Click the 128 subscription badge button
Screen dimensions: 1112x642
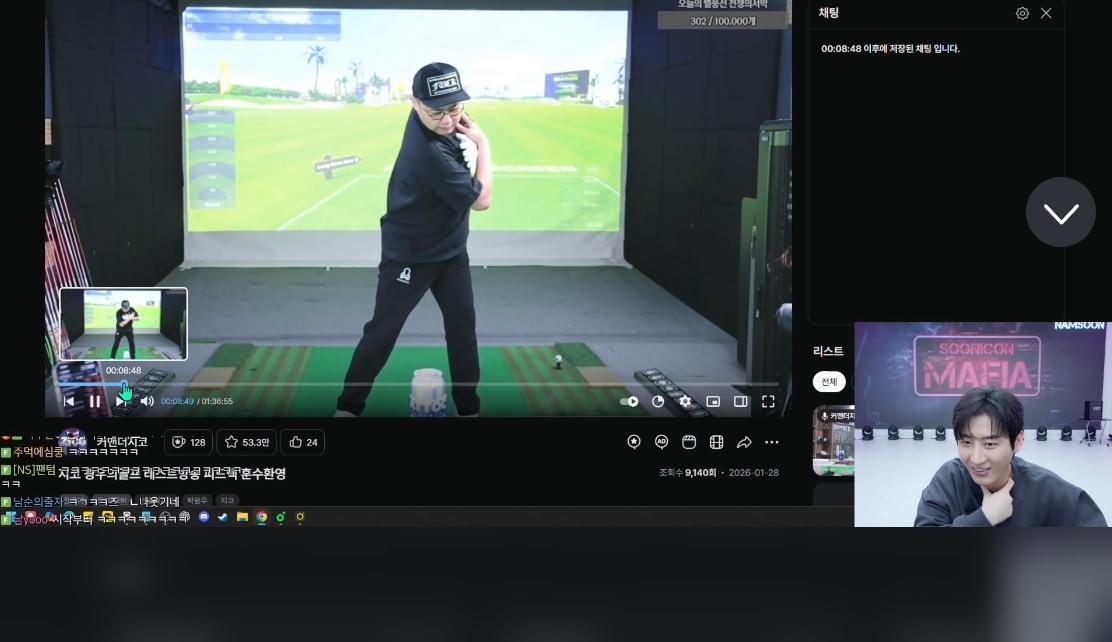(x=189, y=442)
